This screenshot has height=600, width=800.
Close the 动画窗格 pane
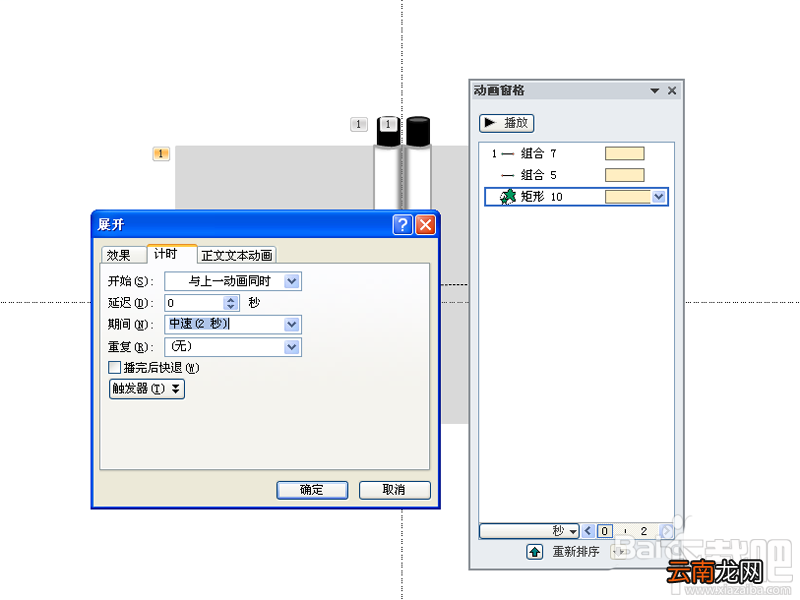672,91
